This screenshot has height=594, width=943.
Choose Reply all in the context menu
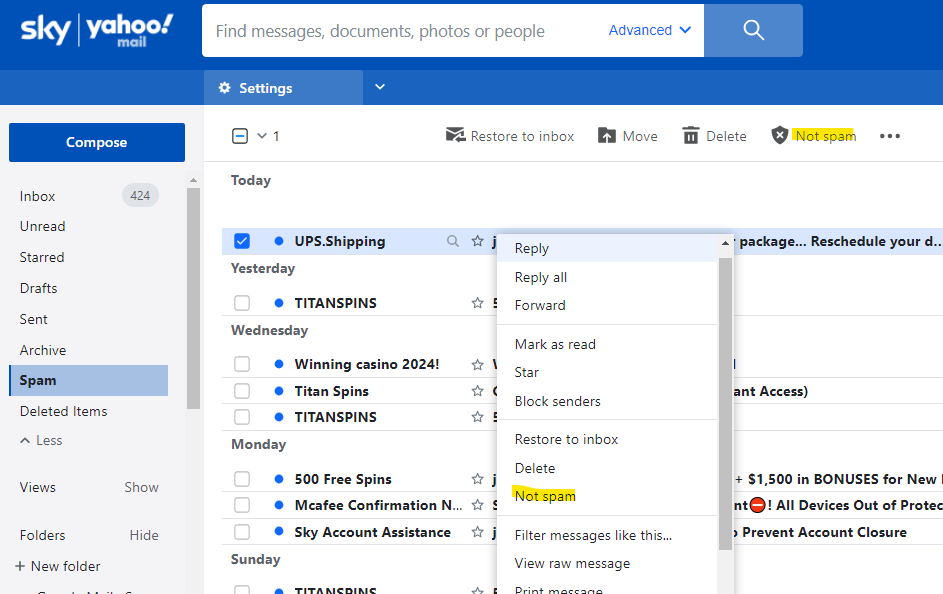tap(607, 277)
